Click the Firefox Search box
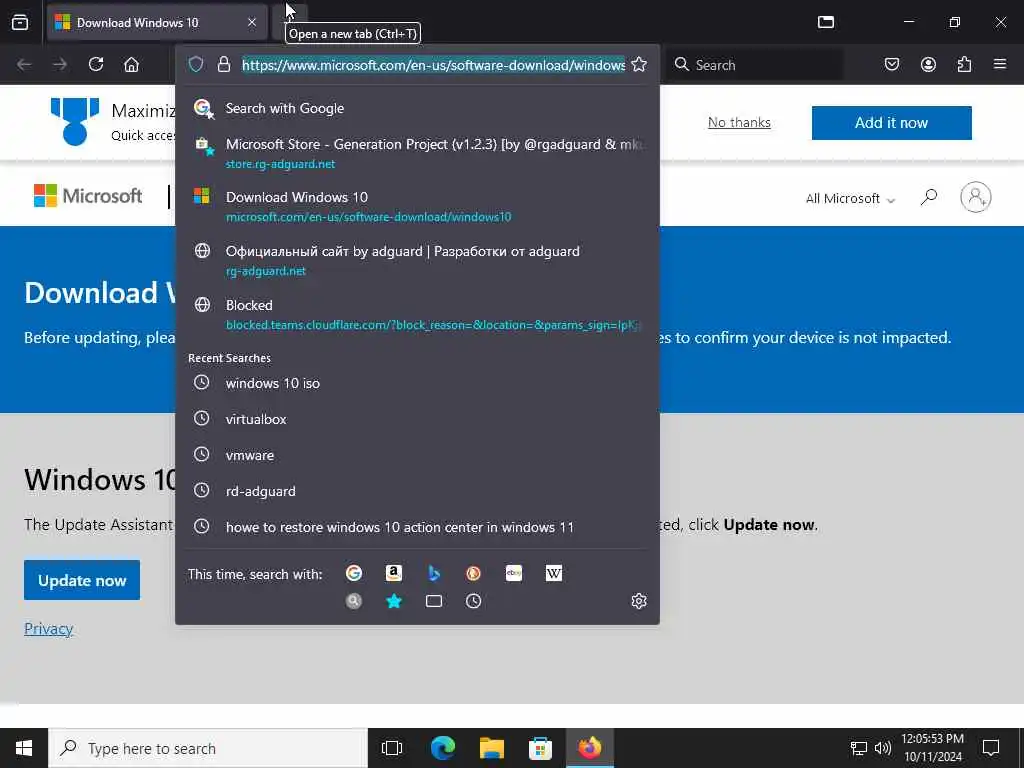Image resolution: width=1024 pixels, height=768 pixels. click(x=754, y=65)
